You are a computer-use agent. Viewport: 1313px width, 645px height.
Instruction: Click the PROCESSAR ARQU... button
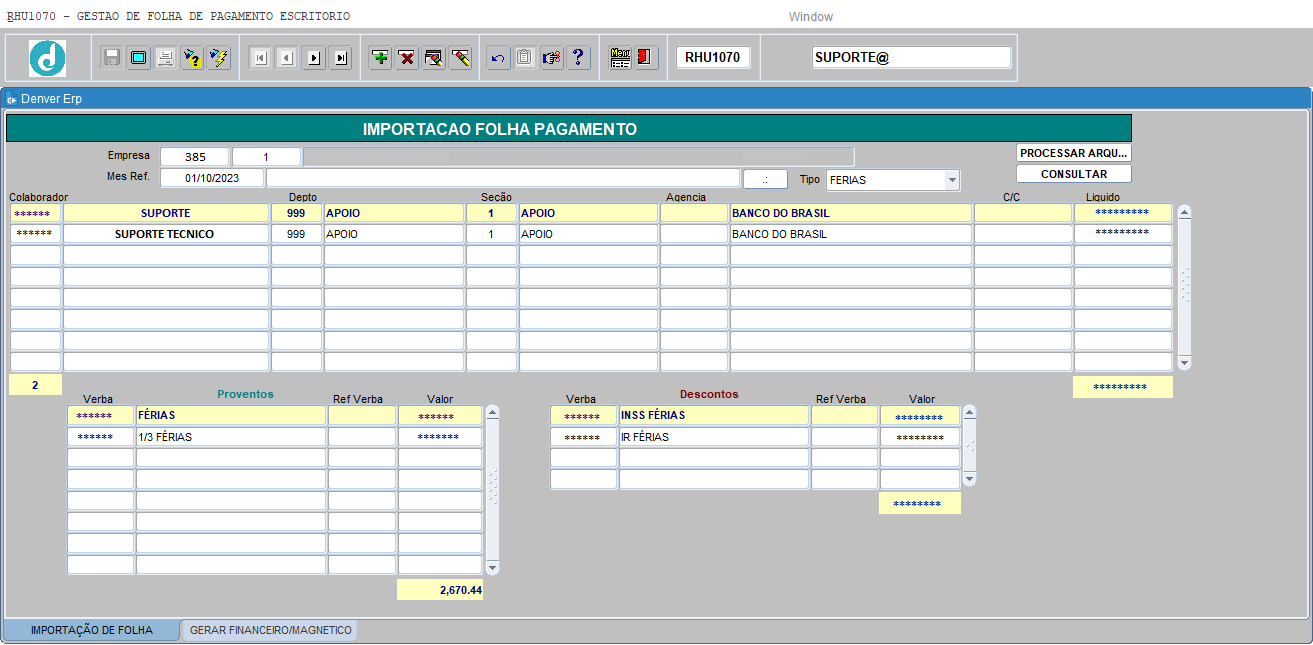[x=1074, y=153]
